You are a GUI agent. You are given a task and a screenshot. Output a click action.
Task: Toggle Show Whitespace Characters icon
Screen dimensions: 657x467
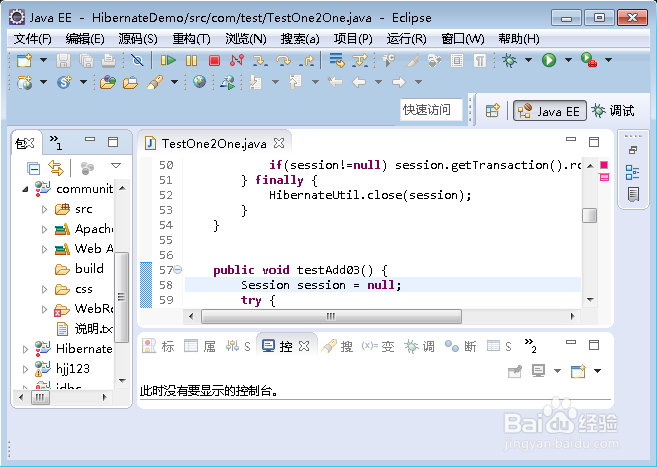[x=480, y=61]
